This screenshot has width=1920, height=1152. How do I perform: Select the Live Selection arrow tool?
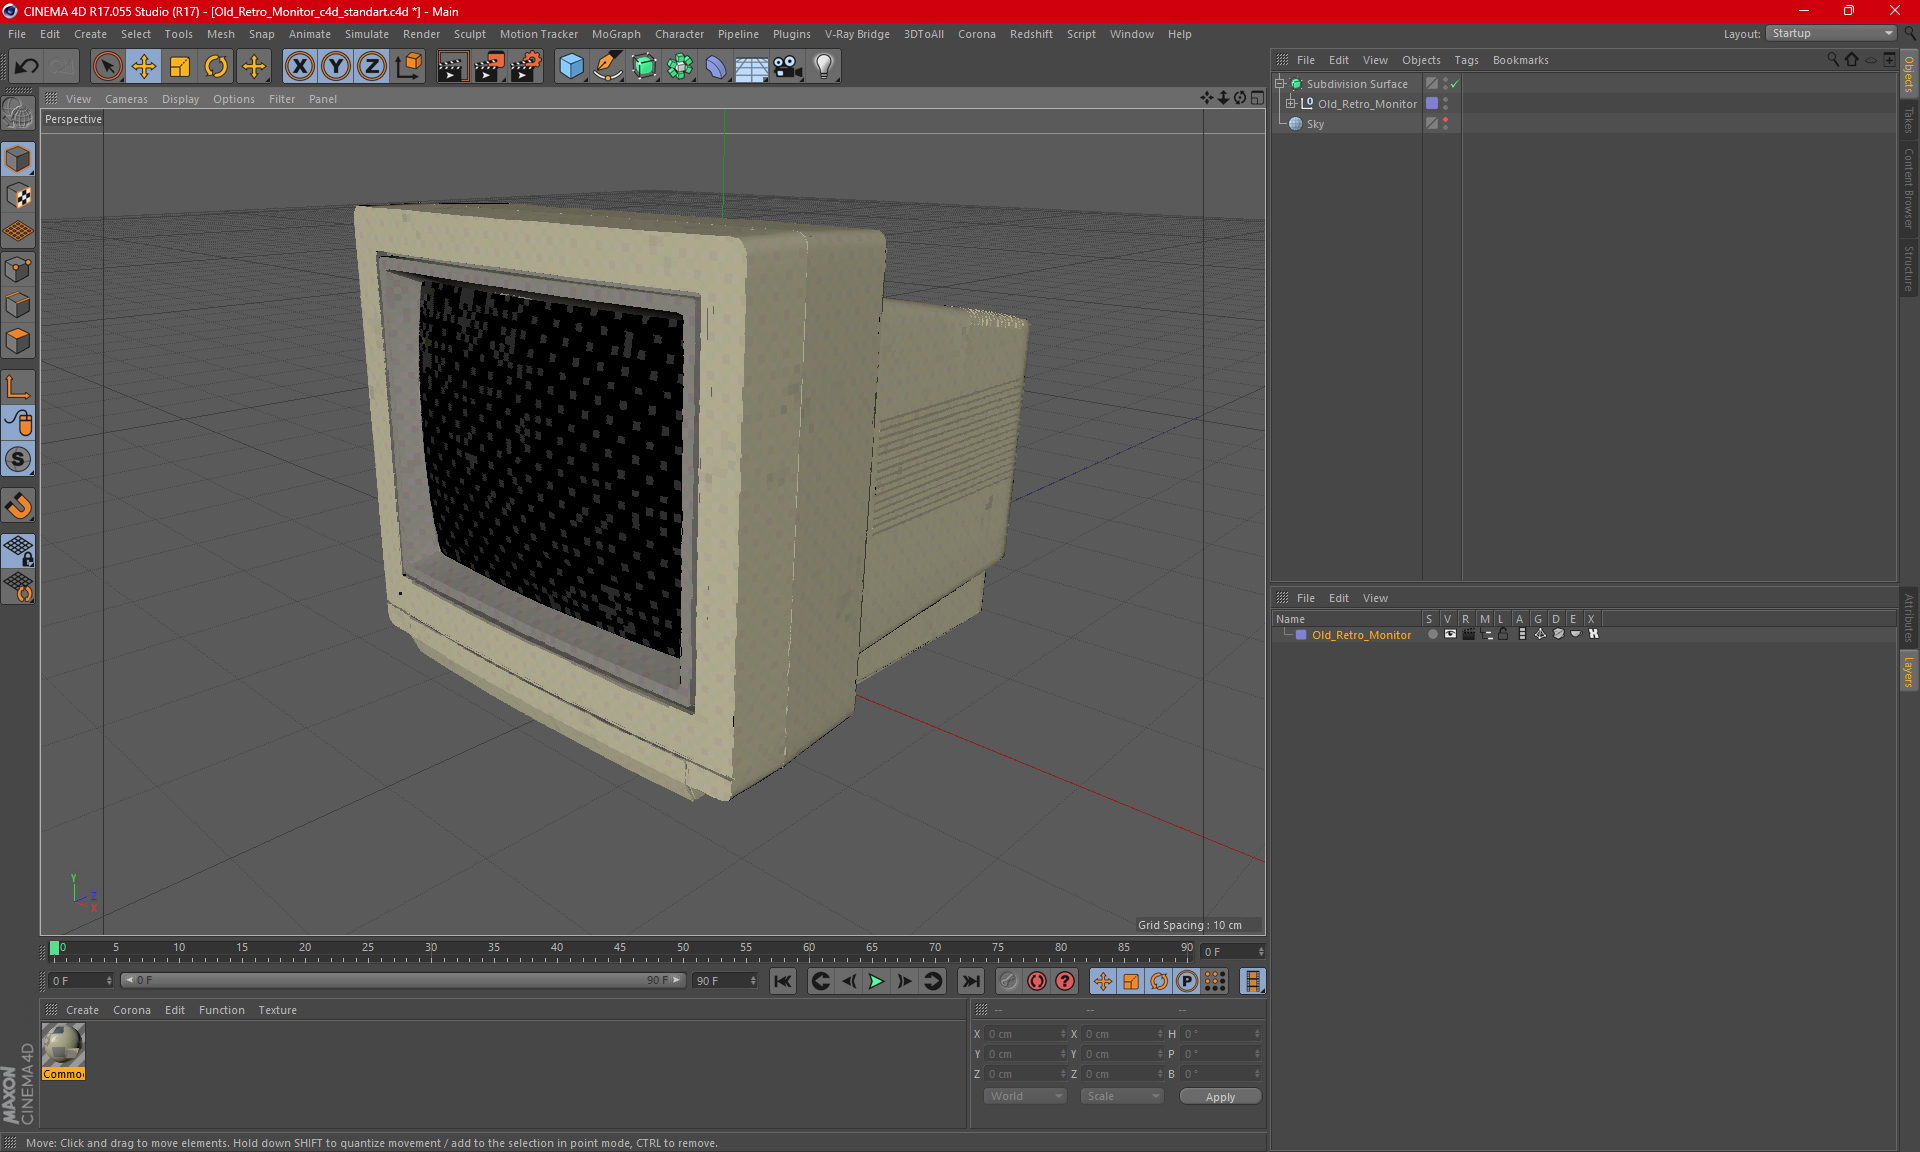(107, 67)
